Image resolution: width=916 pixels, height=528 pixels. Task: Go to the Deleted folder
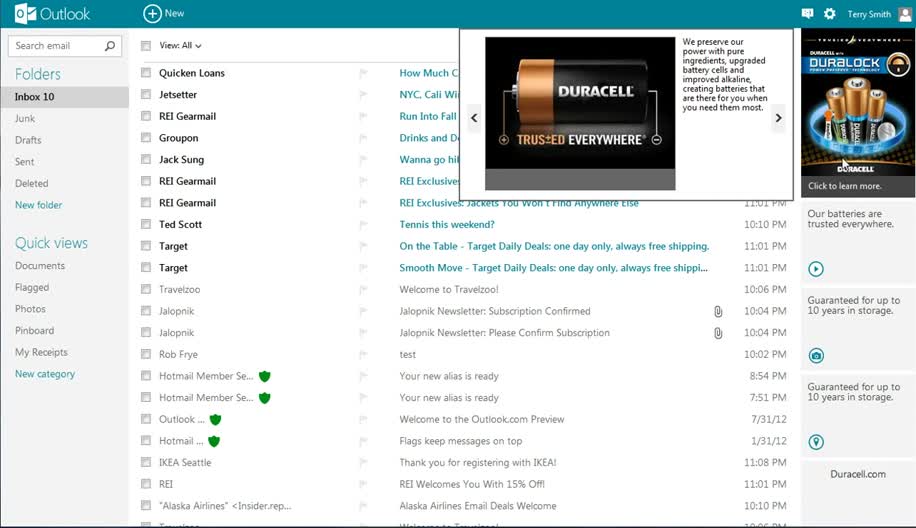32,183
